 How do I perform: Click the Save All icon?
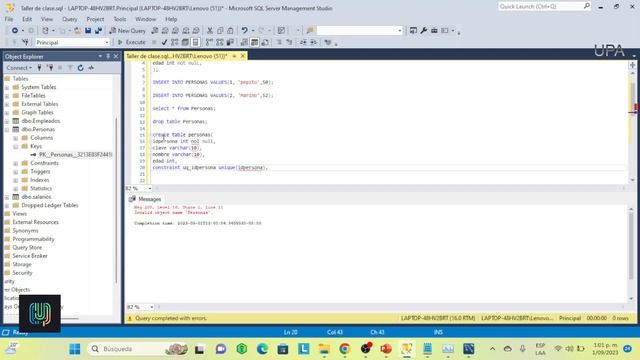(x=98, y=31)
